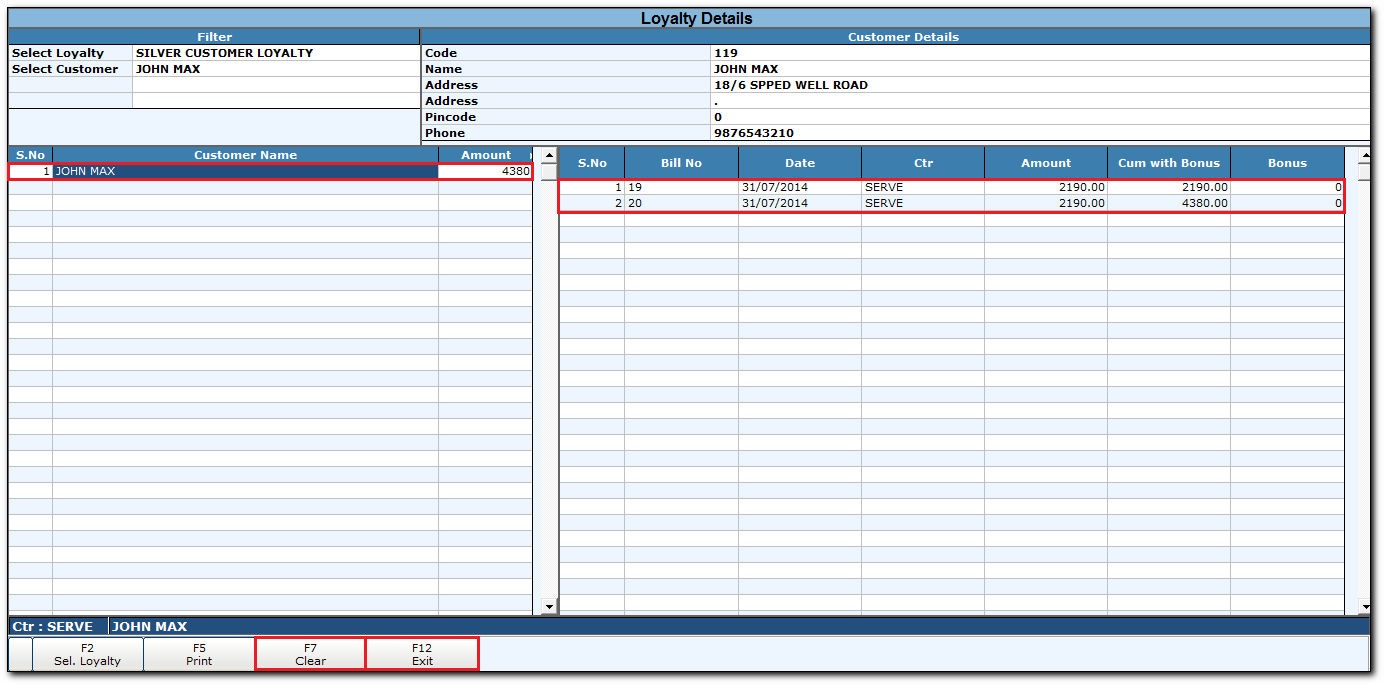The height and width of the screenshot is (685, 1384).
Task: Click up arrow of customer list scrollbar
Action: coord(548,155)
